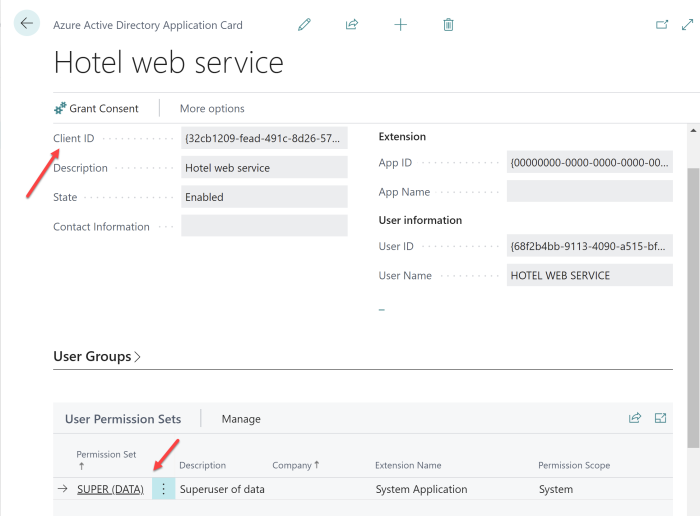
Task: Click the plus icon to add new
Action: click(400, 25)
